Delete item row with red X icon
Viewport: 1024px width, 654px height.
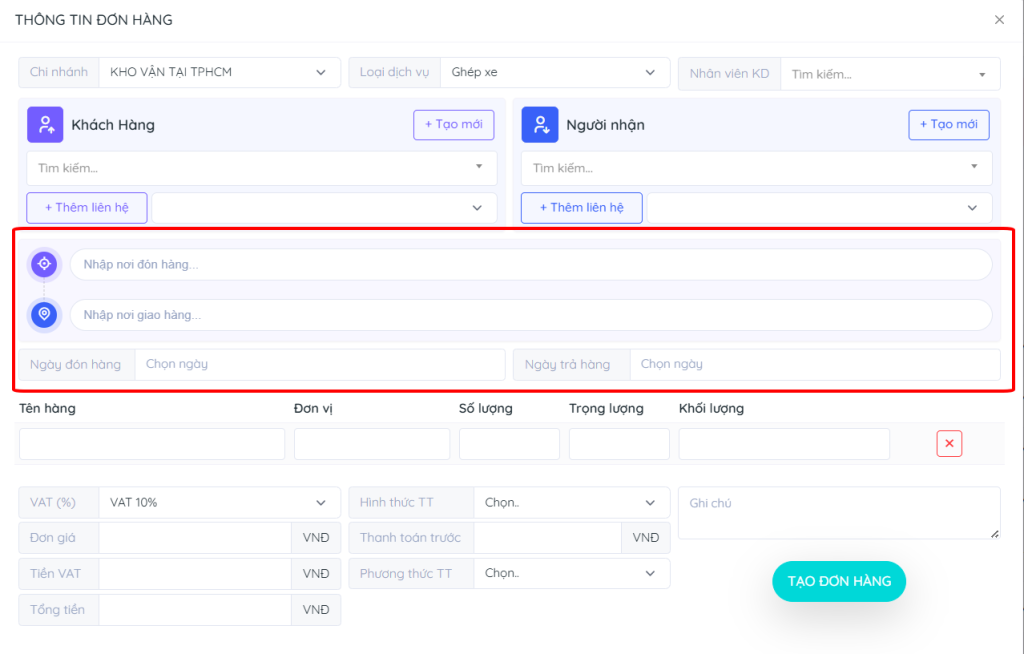(x=949, y=444)
